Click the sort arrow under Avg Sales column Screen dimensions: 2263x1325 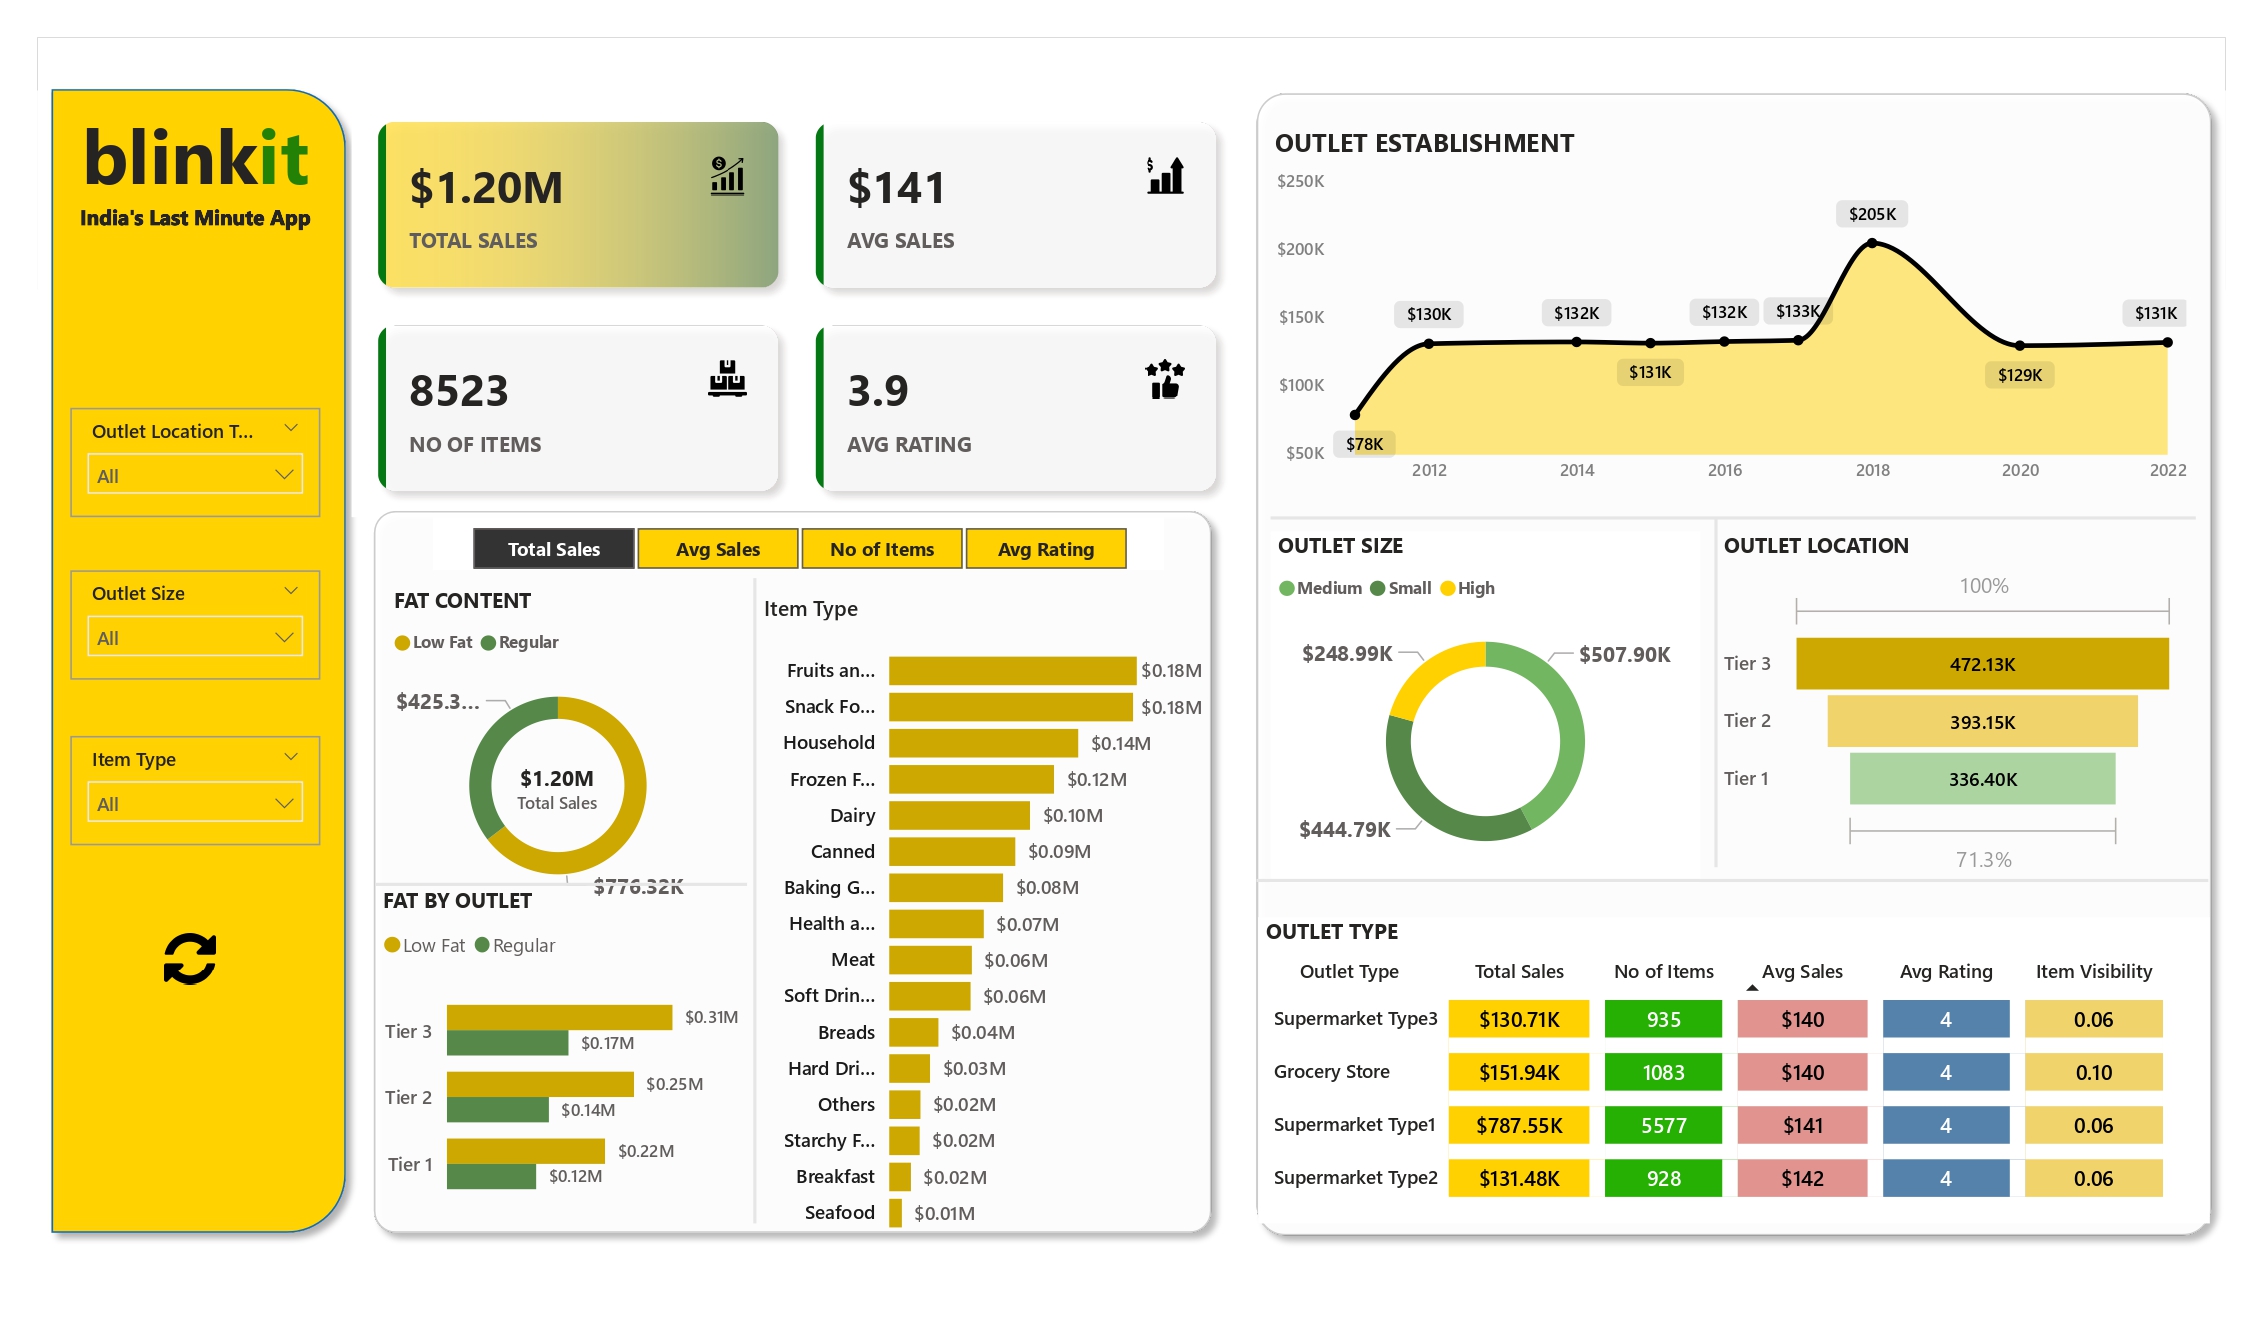coord(1752,988)
